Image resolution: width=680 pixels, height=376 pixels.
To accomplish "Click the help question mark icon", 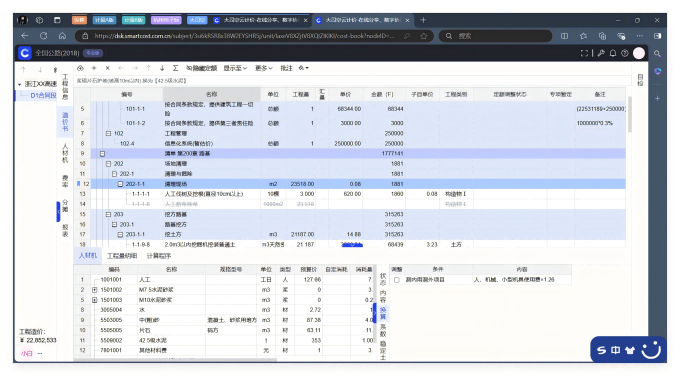I will click(624, 53).
